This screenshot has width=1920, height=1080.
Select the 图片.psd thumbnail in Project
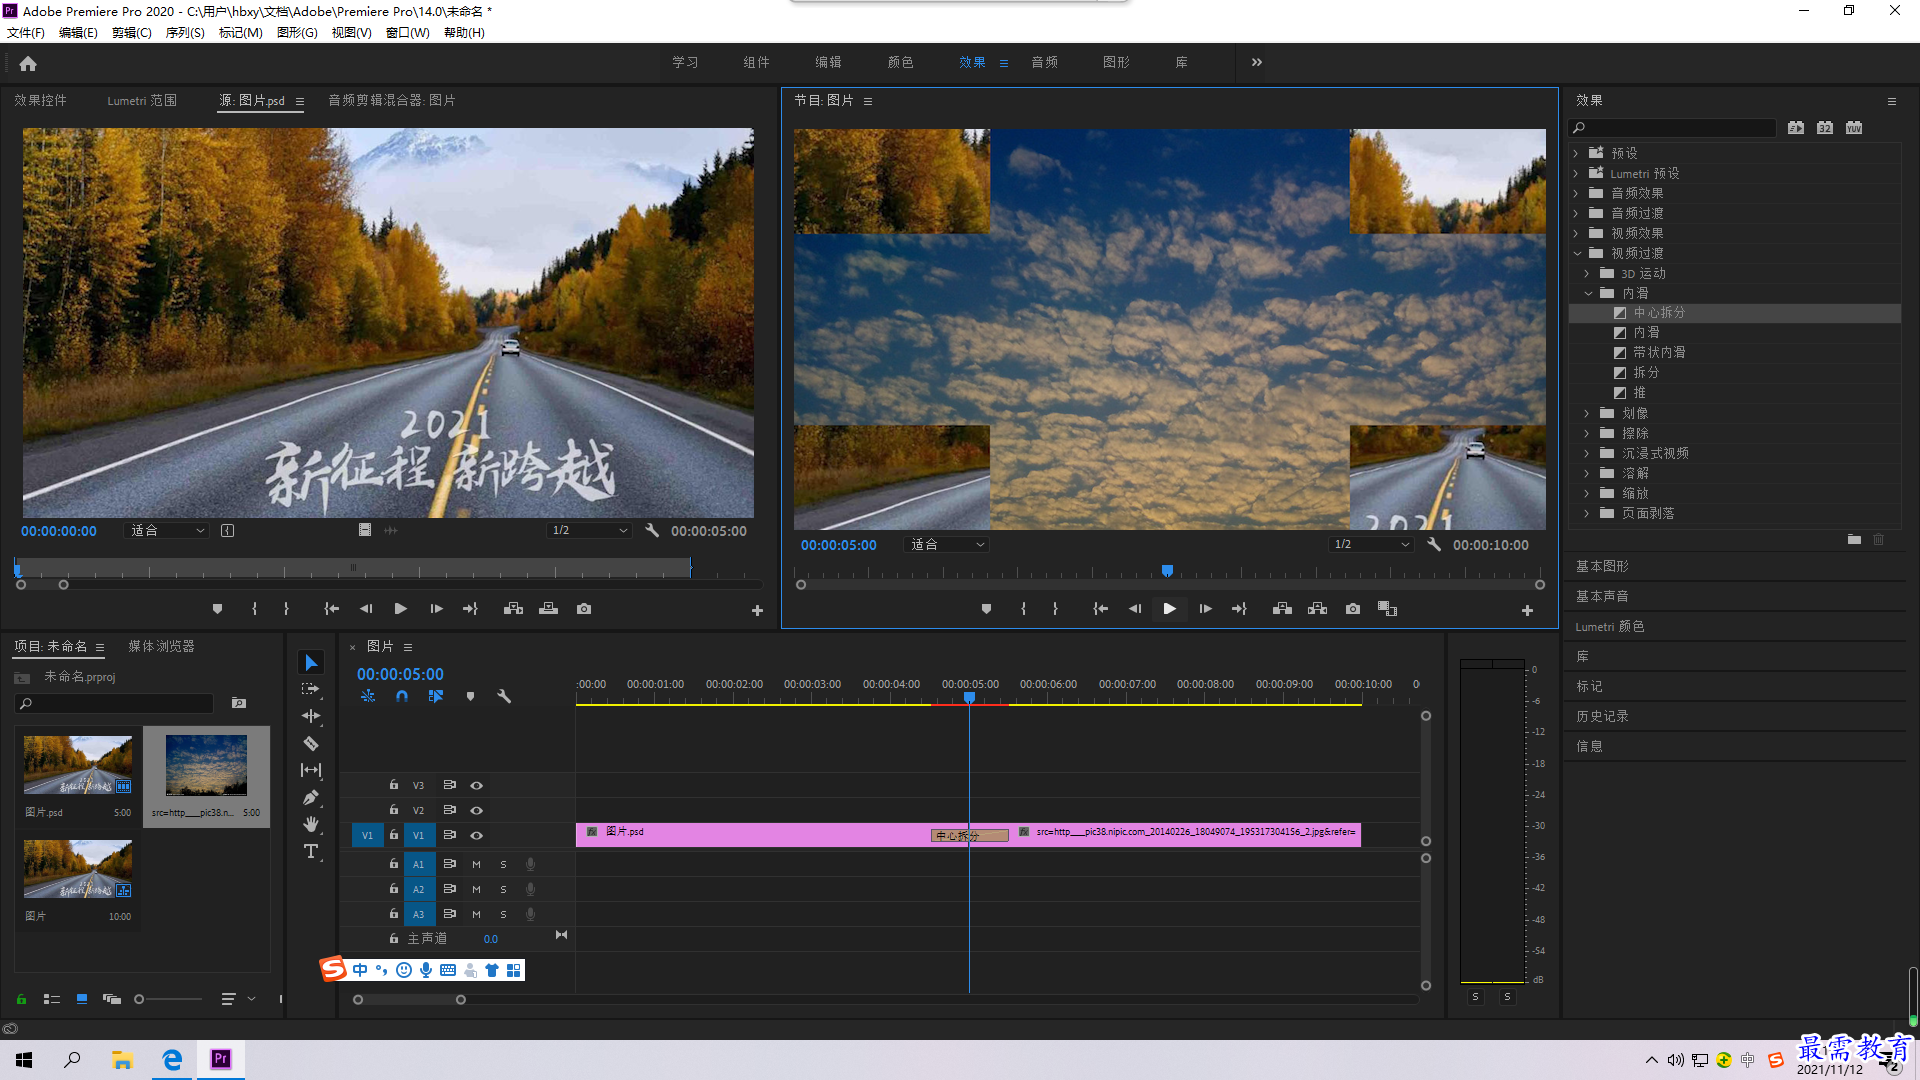coord(78,764)
